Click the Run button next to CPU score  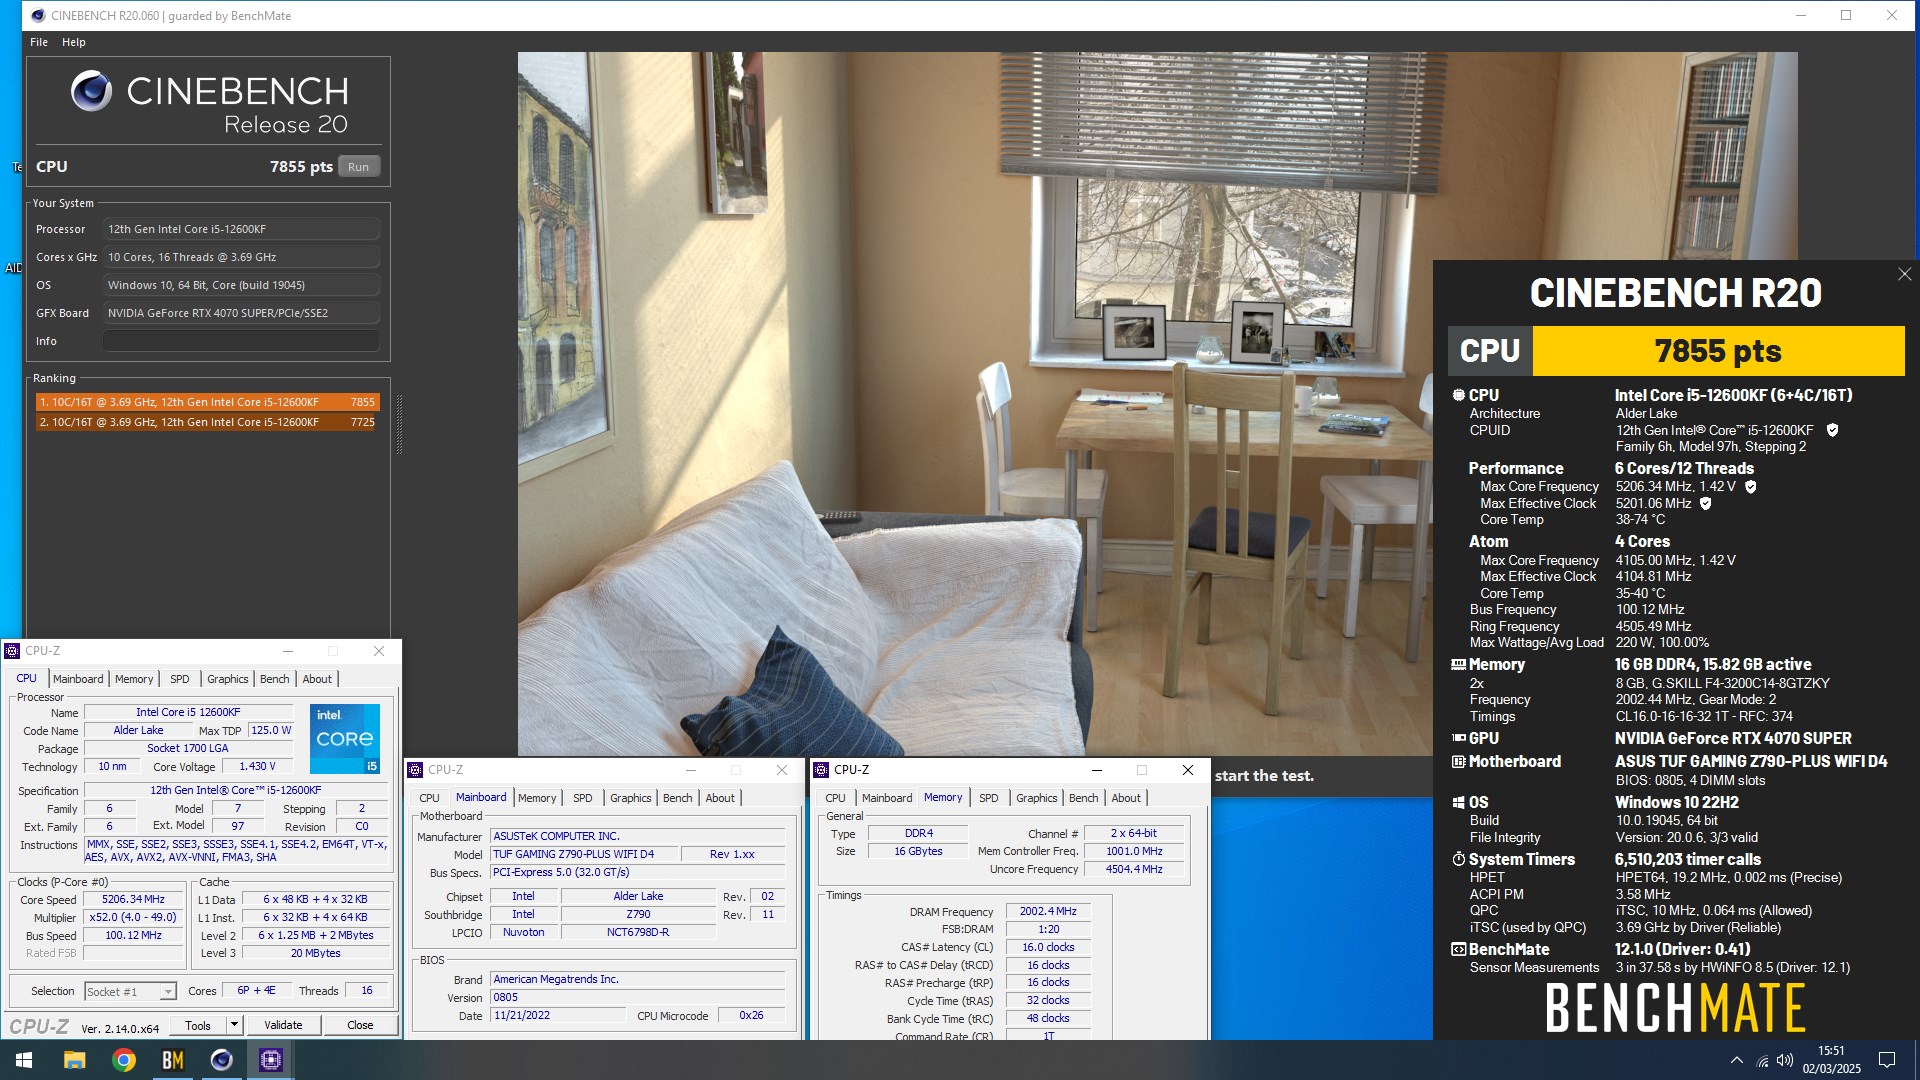pos(359,167)
